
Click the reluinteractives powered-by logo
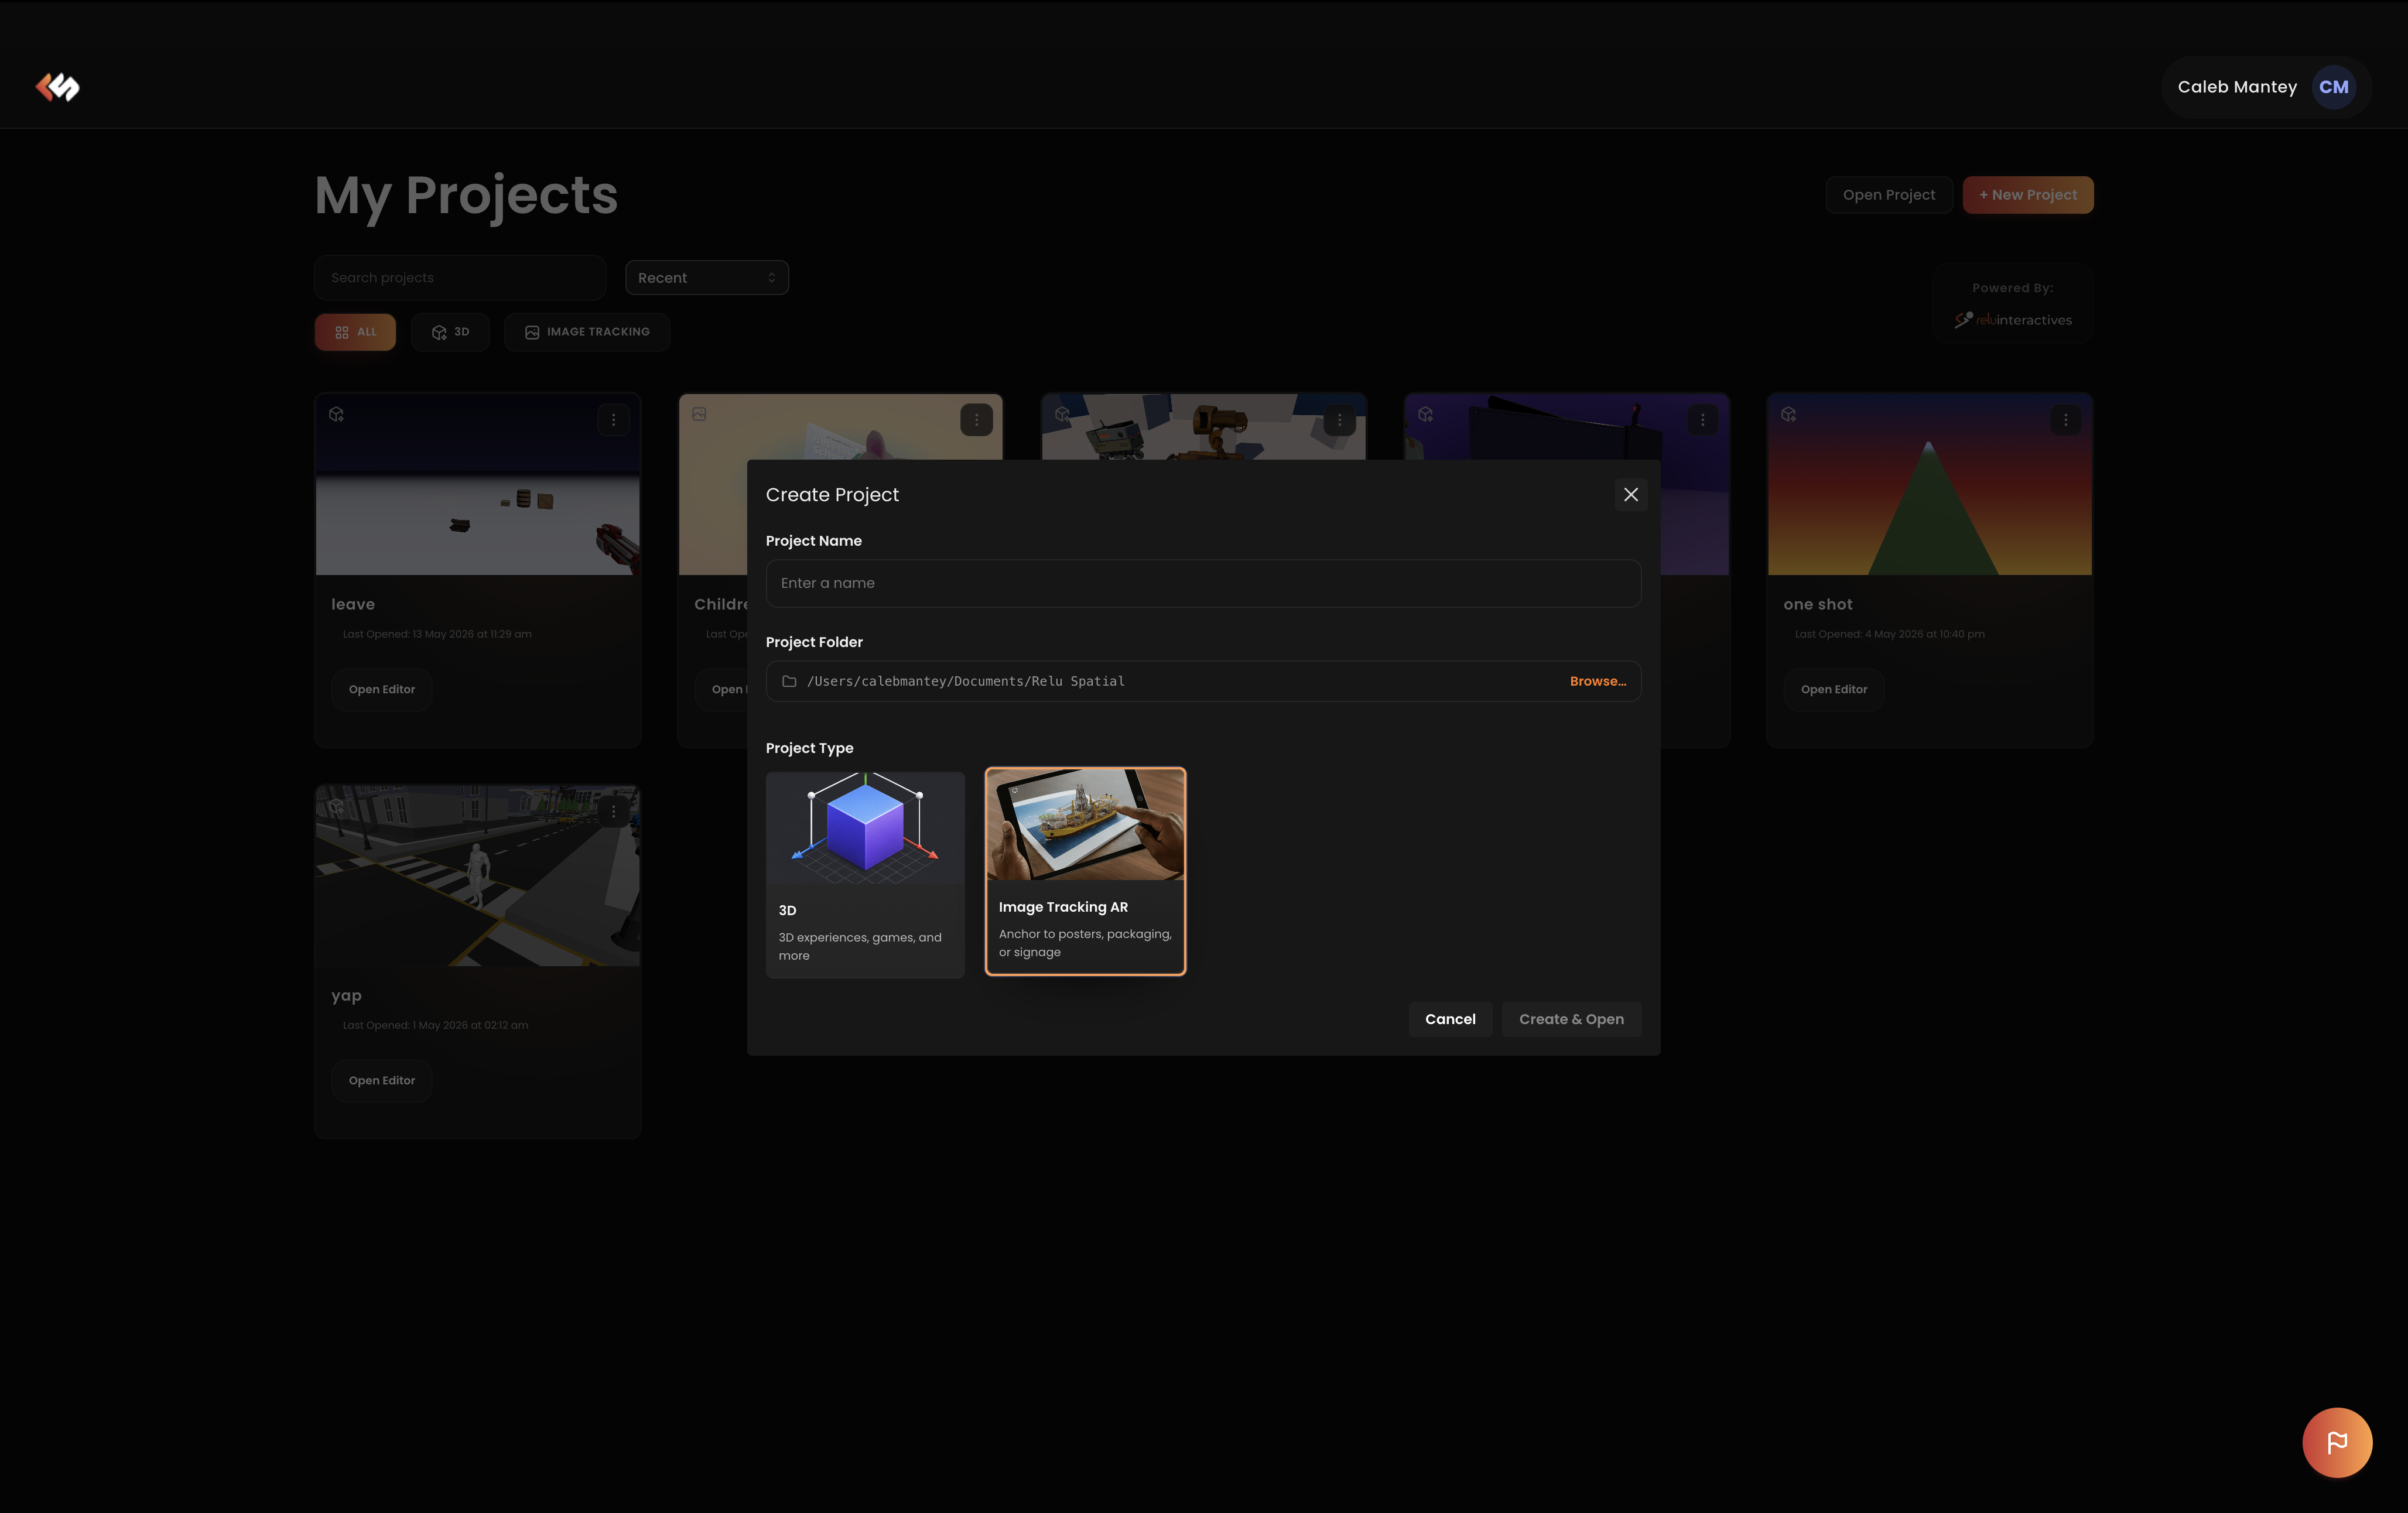point(2013,320)
